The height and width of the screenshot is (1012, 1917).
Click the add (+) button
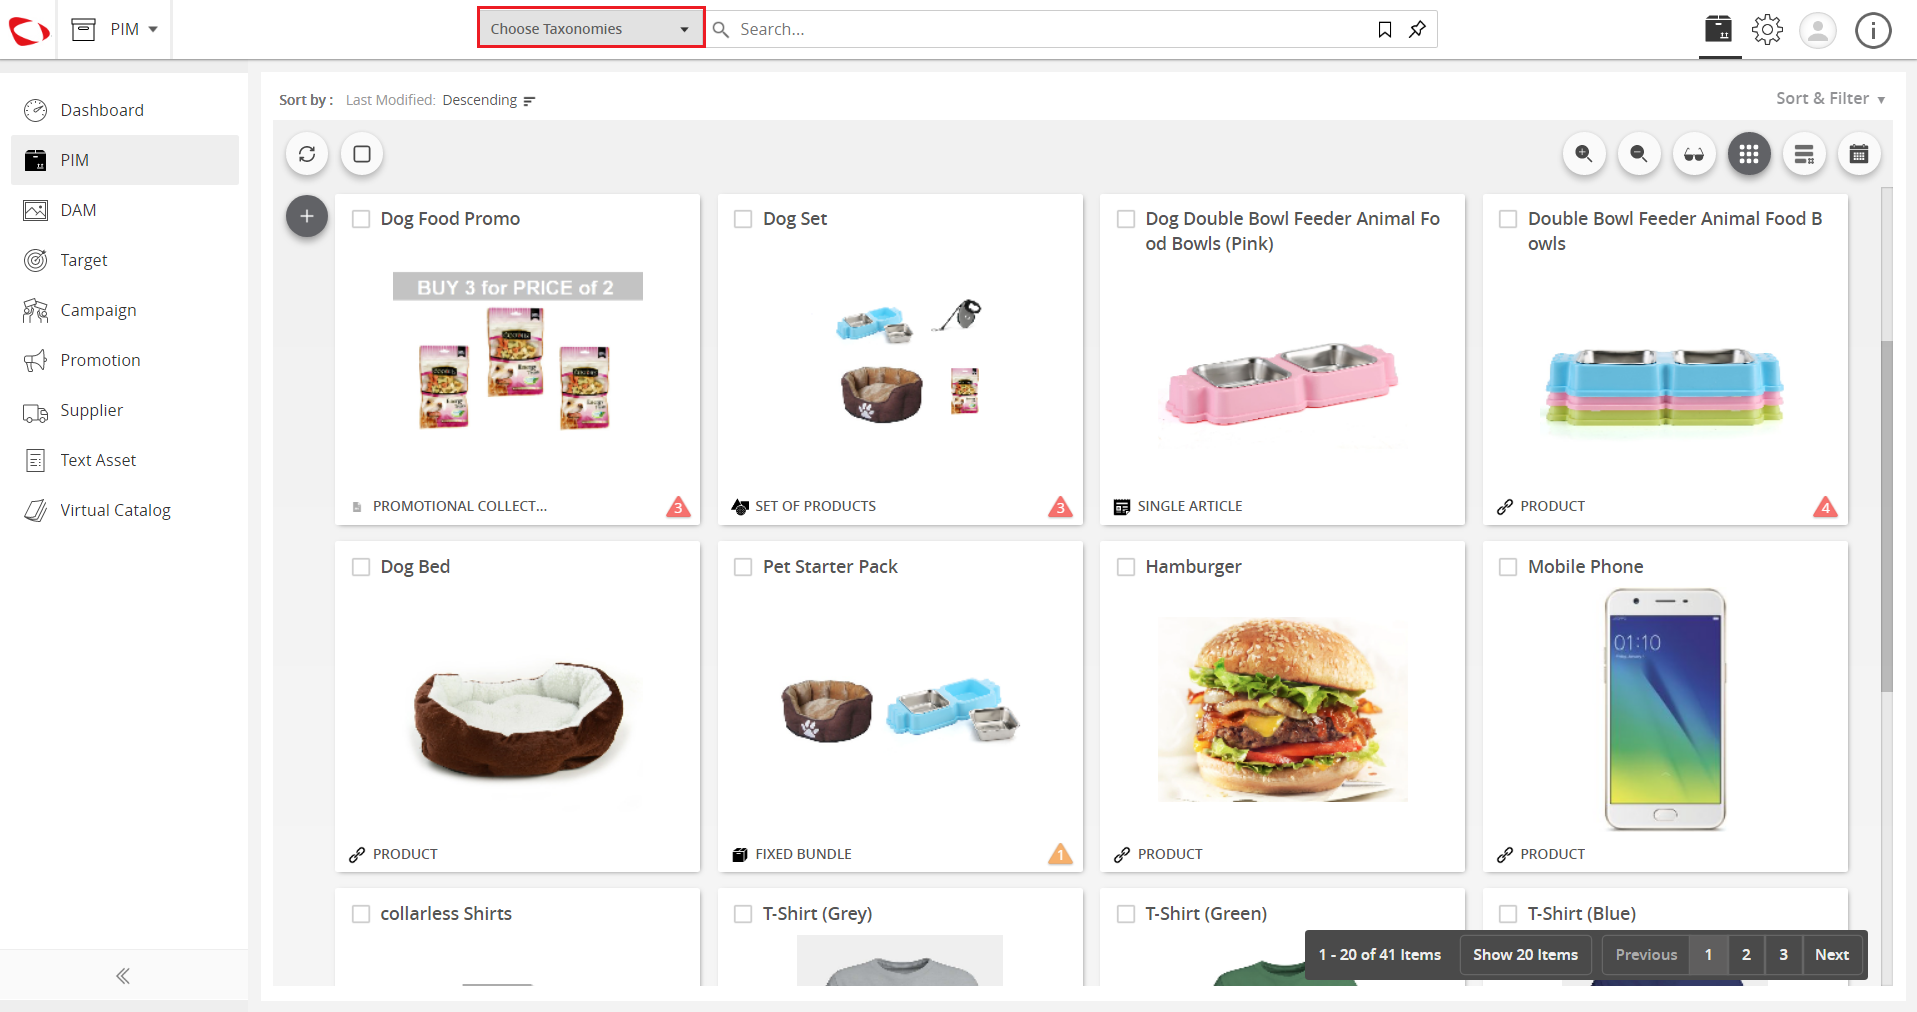[x=307, y=216]
